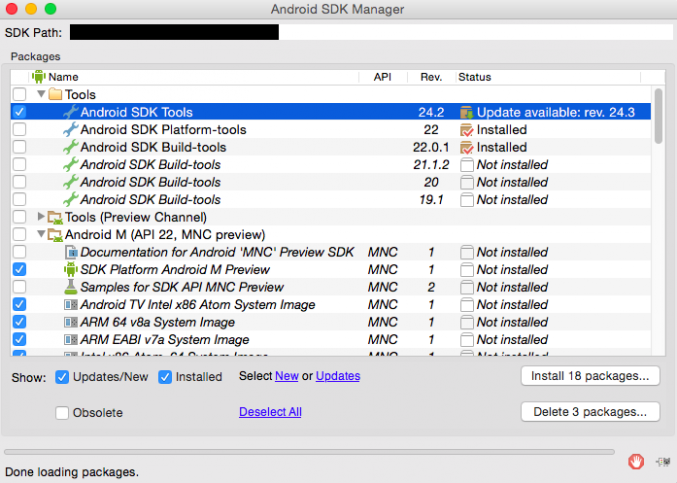Click the flask icon for Samples for SDK
Screen dimensions: 677x483
[70, 287]
